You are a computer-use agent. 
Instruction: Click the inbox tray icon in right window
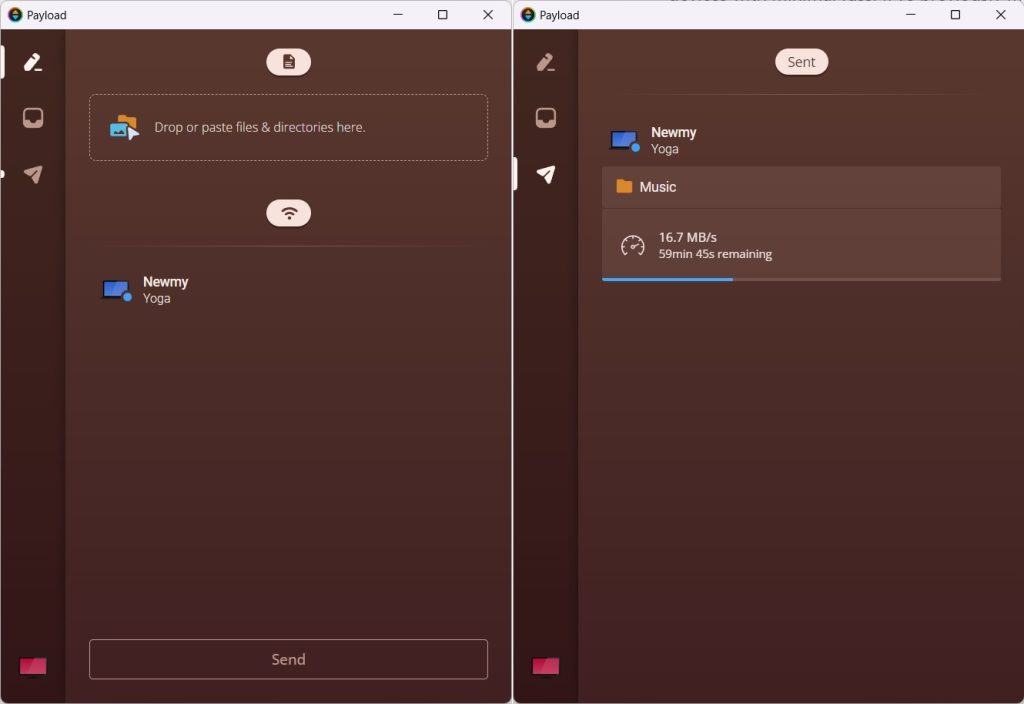(x=545, y=118)
